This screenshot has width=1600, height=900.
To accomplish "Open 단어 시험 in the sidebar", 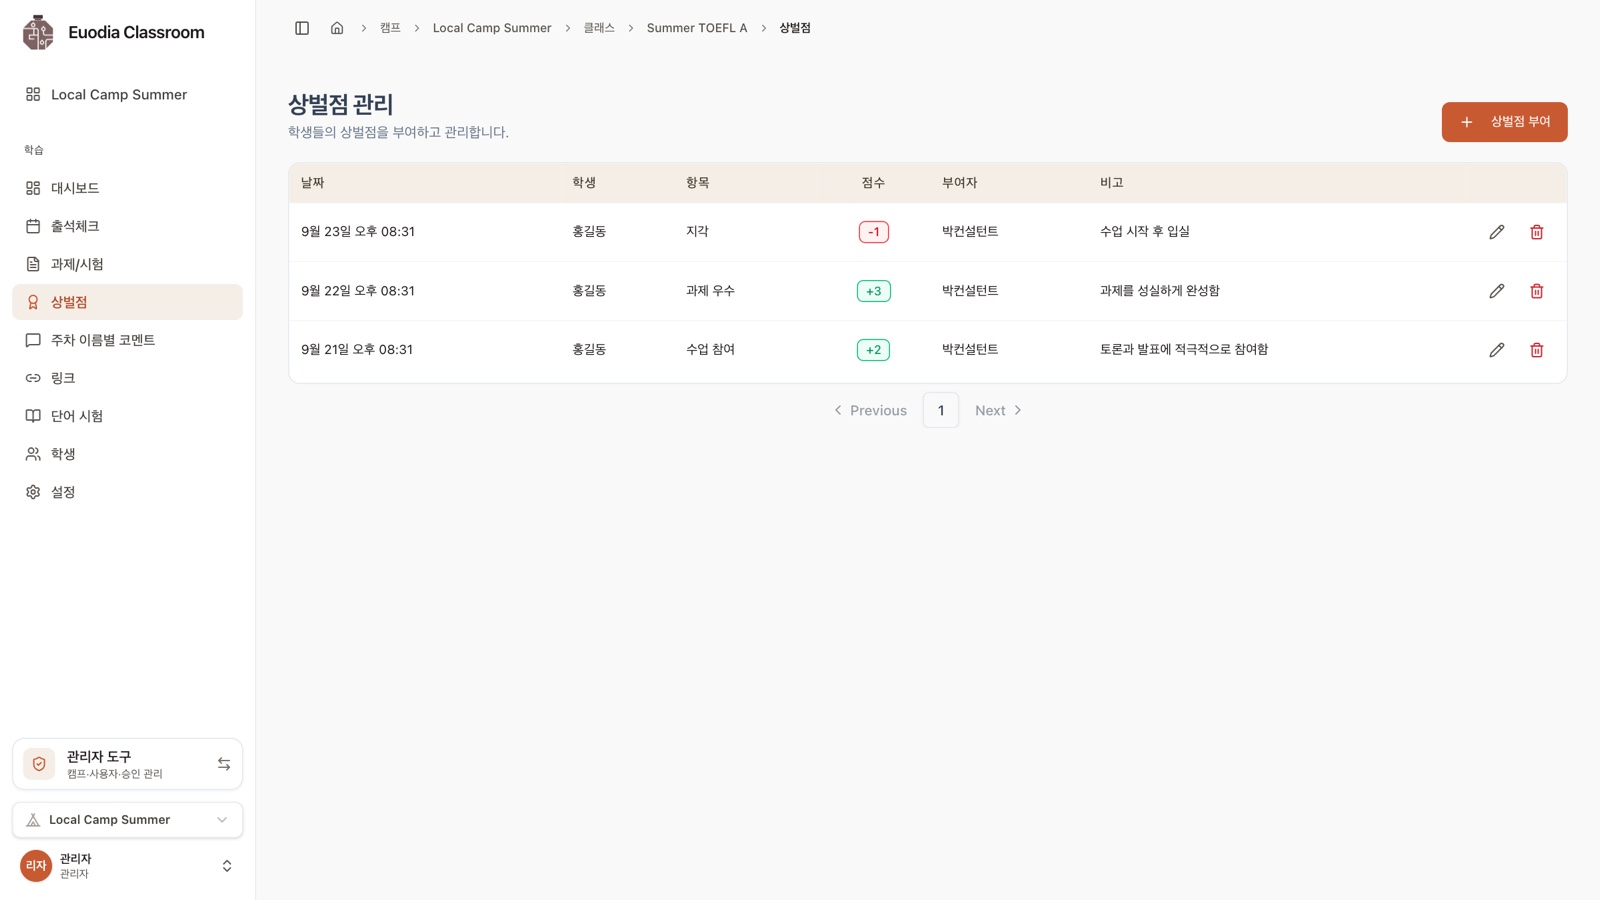I will coord(127,416).
